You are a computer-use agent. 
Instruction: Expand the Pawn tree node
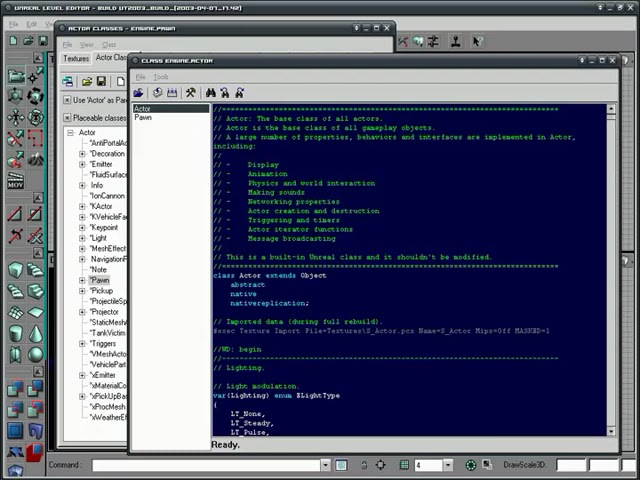[x=82, y=280]
